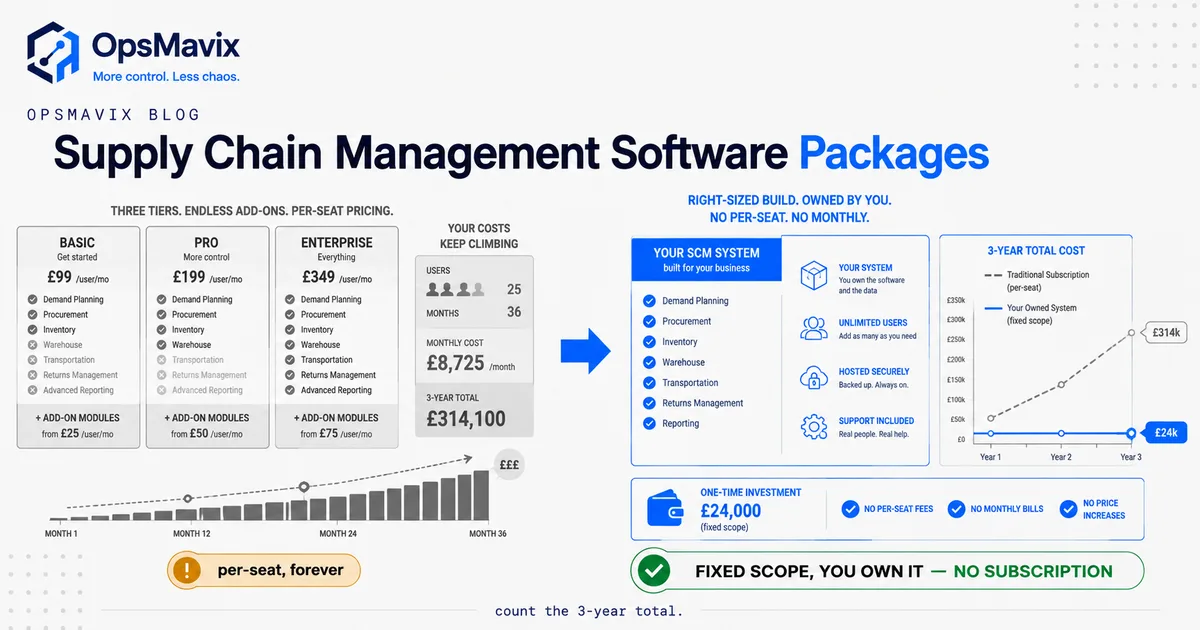
Task: Toggle Warehouse check in Your SCM System
Action: click(650, 362)
